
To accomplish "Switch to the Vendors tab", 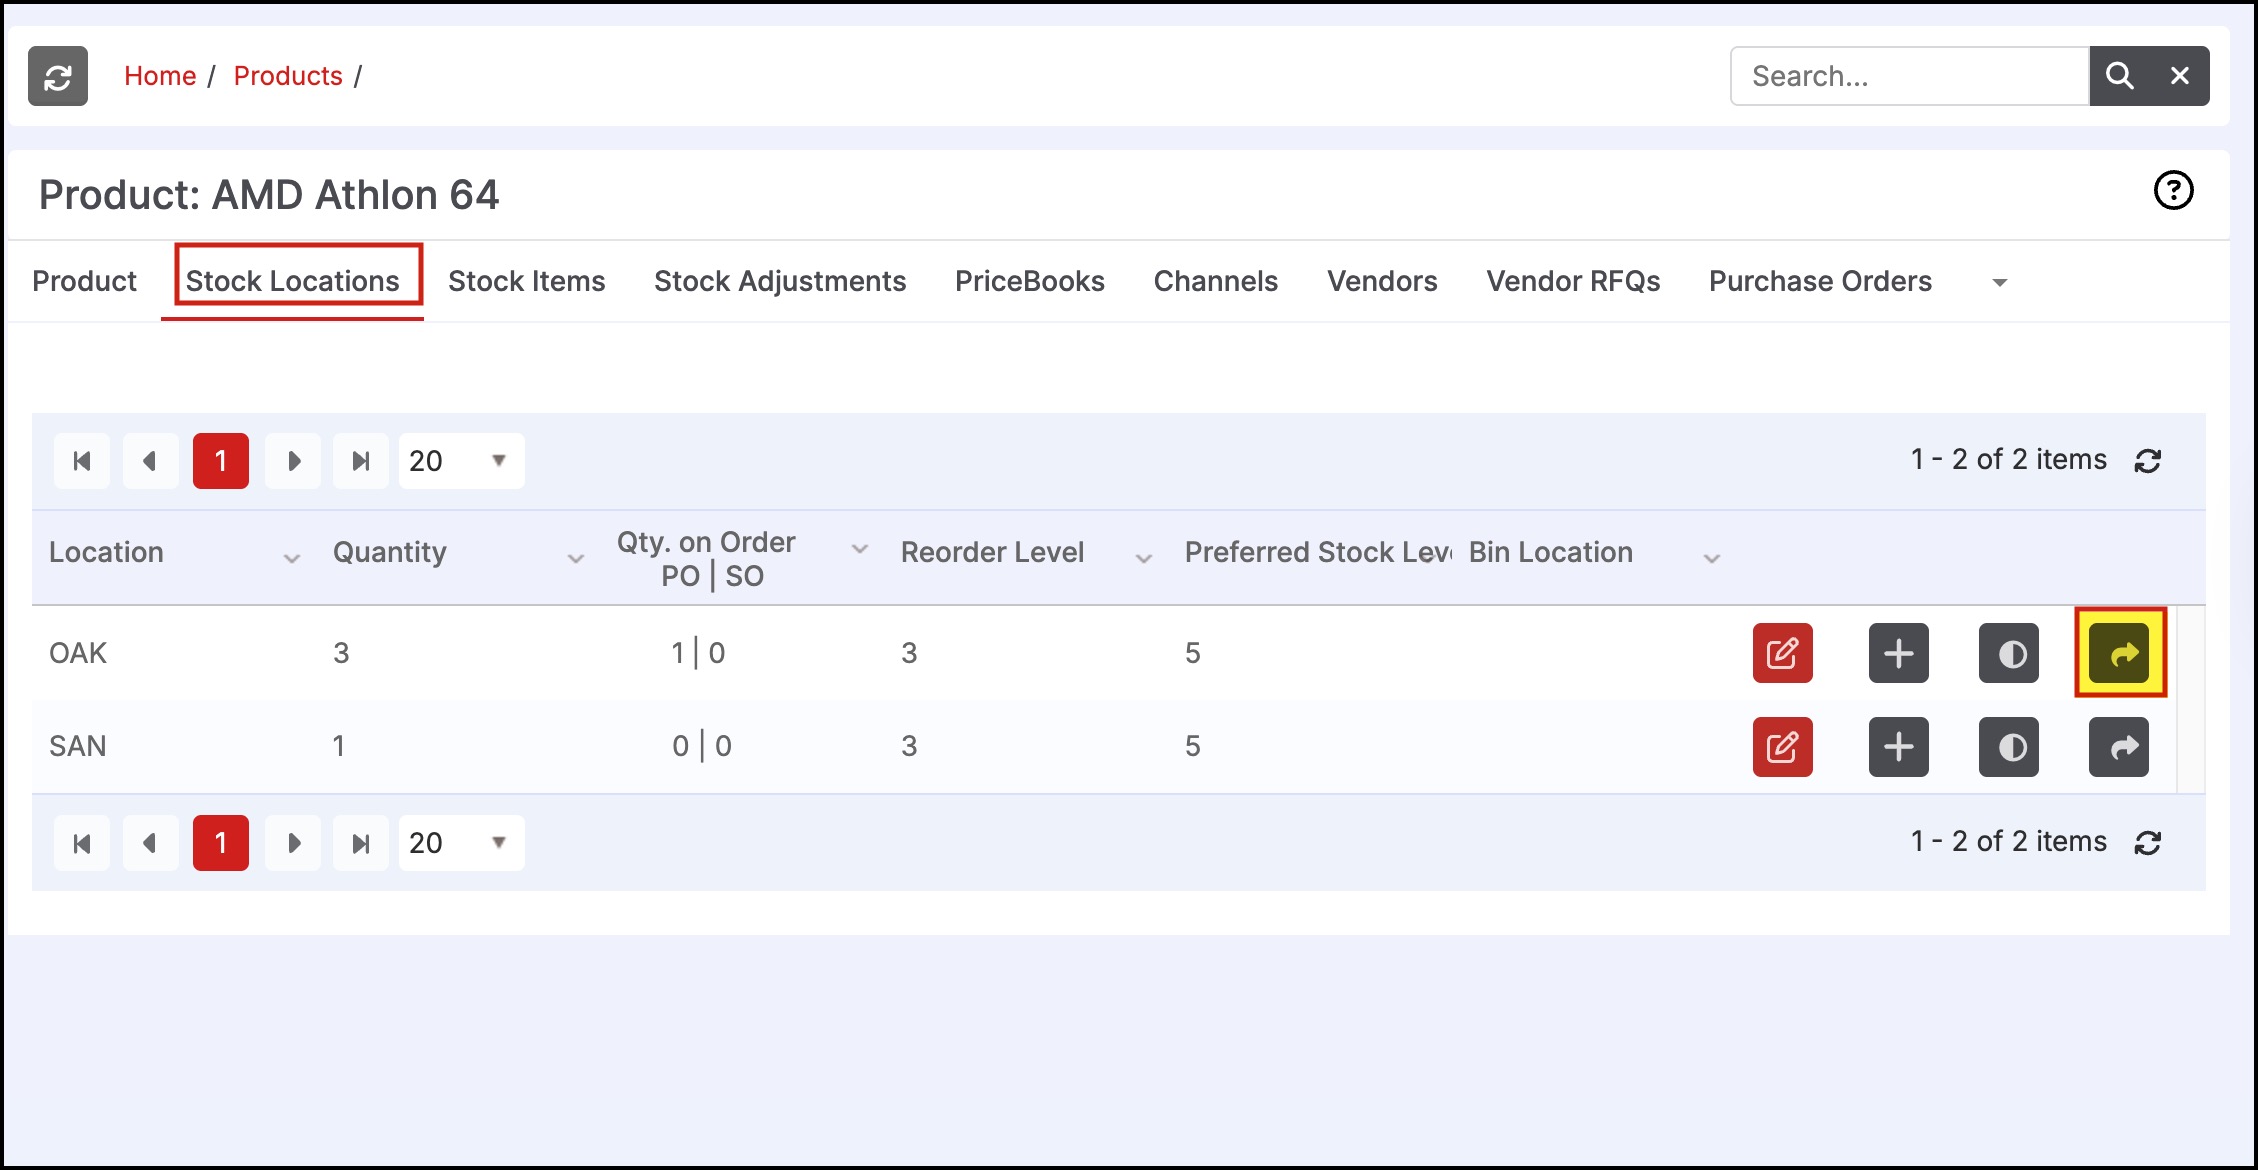I will [x=1382, y=281].
